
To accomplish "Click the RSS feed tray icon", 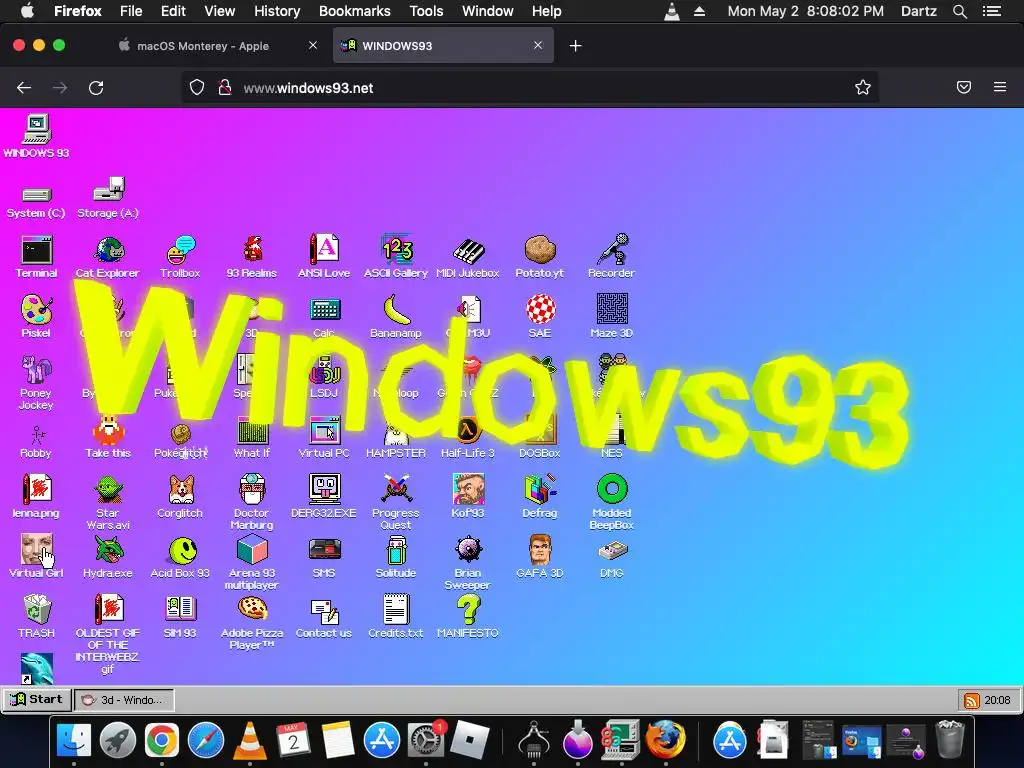I will click(971, 700).
